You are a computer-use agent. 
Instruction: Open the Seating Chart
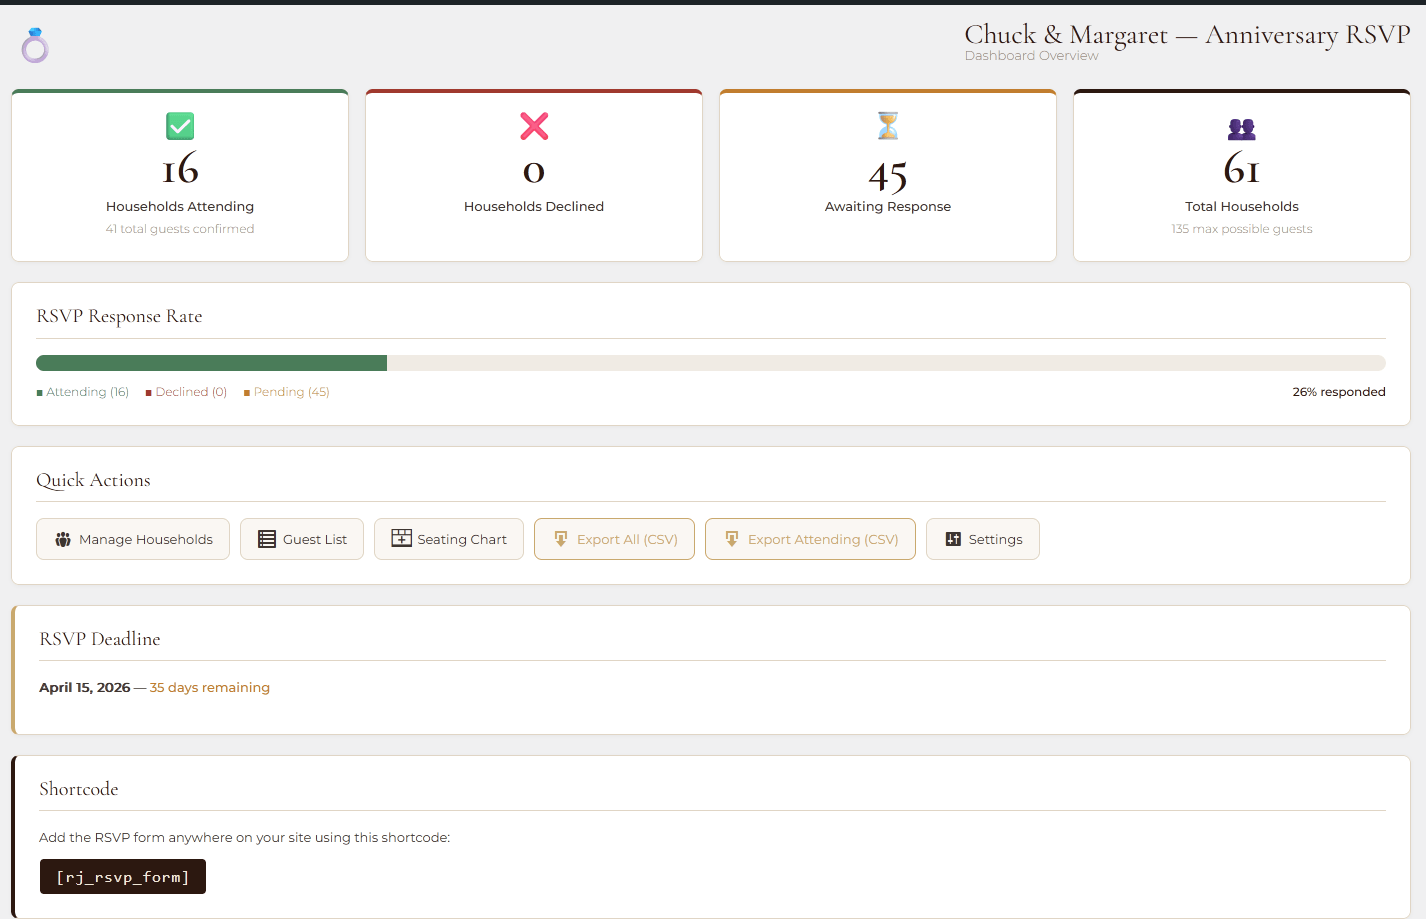[449, 539]
